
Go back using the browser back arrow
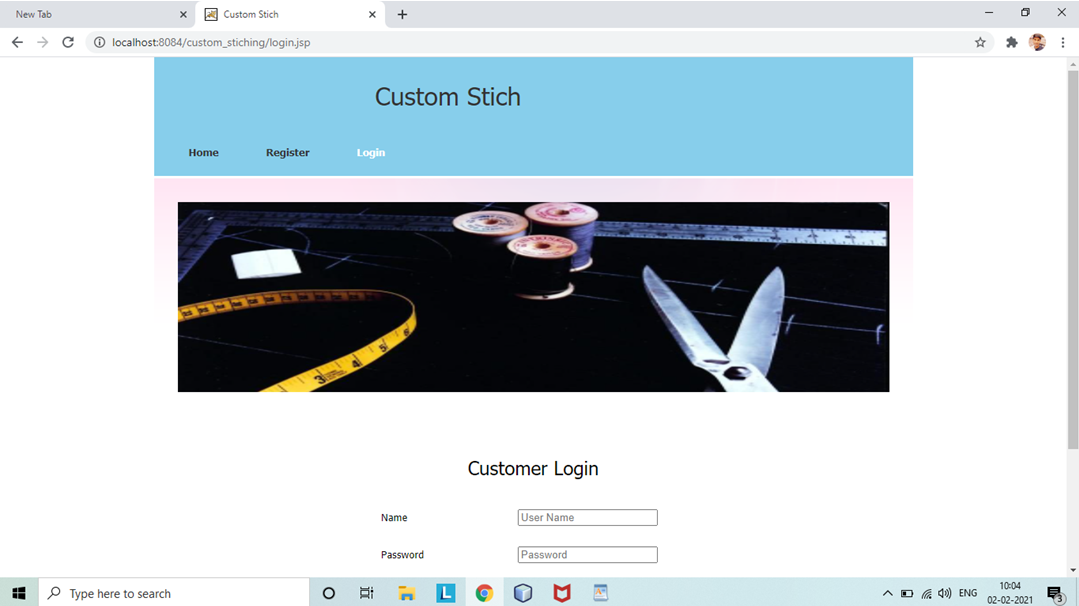[x=17, y=42]
